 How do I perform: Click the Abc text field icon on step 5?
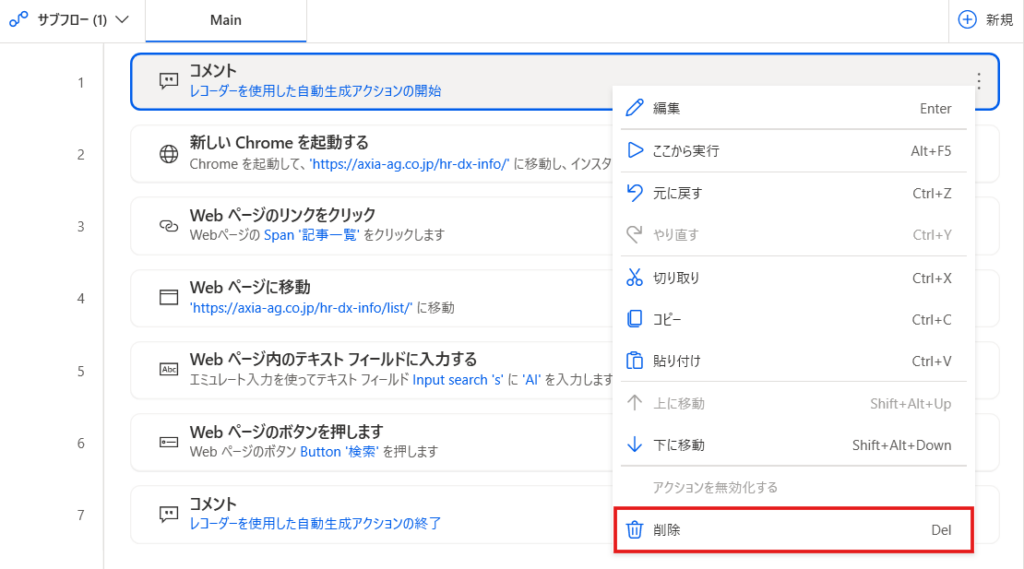169,370
